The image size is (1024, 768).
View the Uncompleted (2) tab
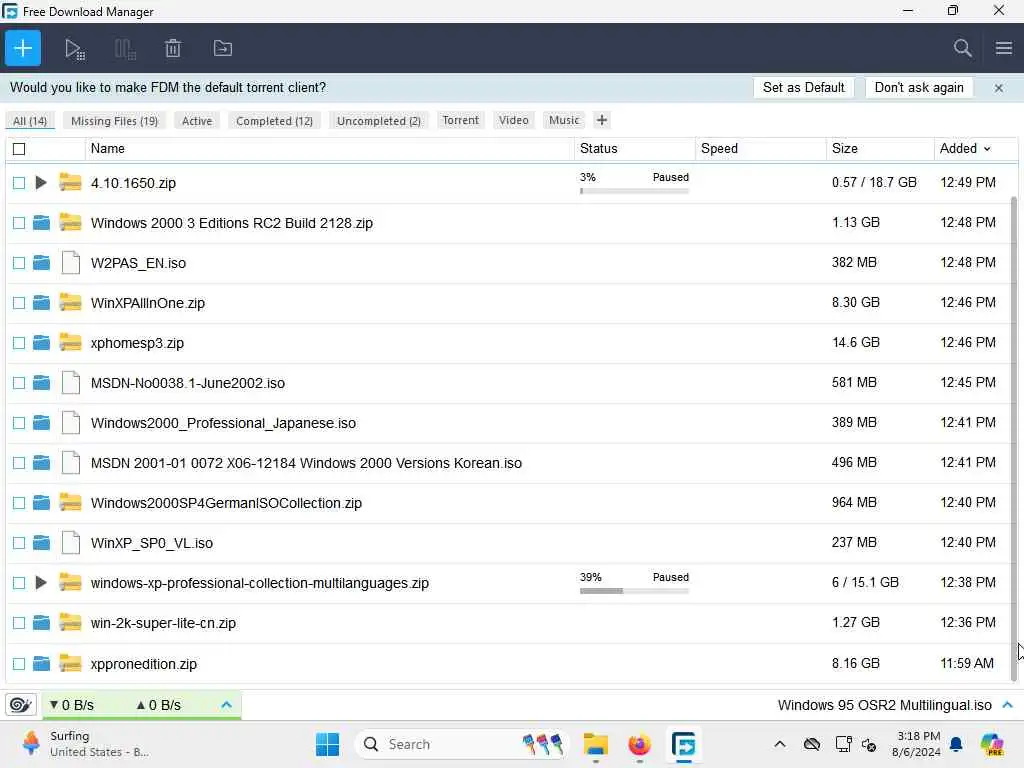point(379,121)
